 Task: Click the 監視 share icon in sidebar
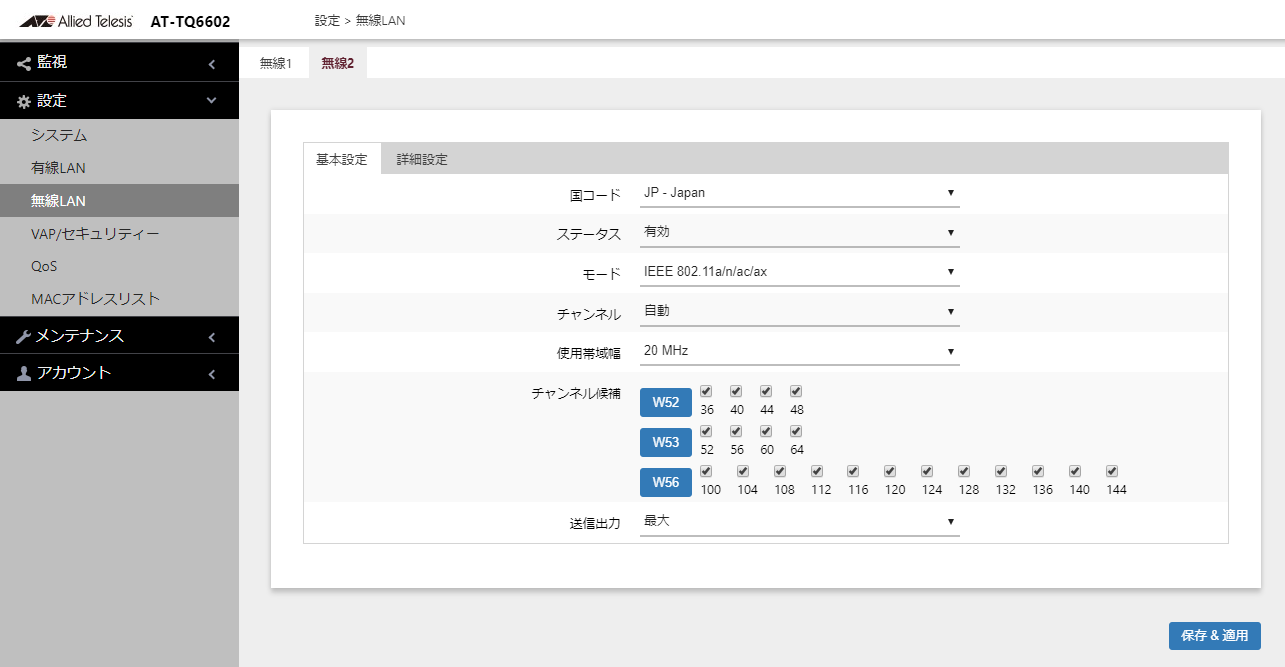pos(24,63)
